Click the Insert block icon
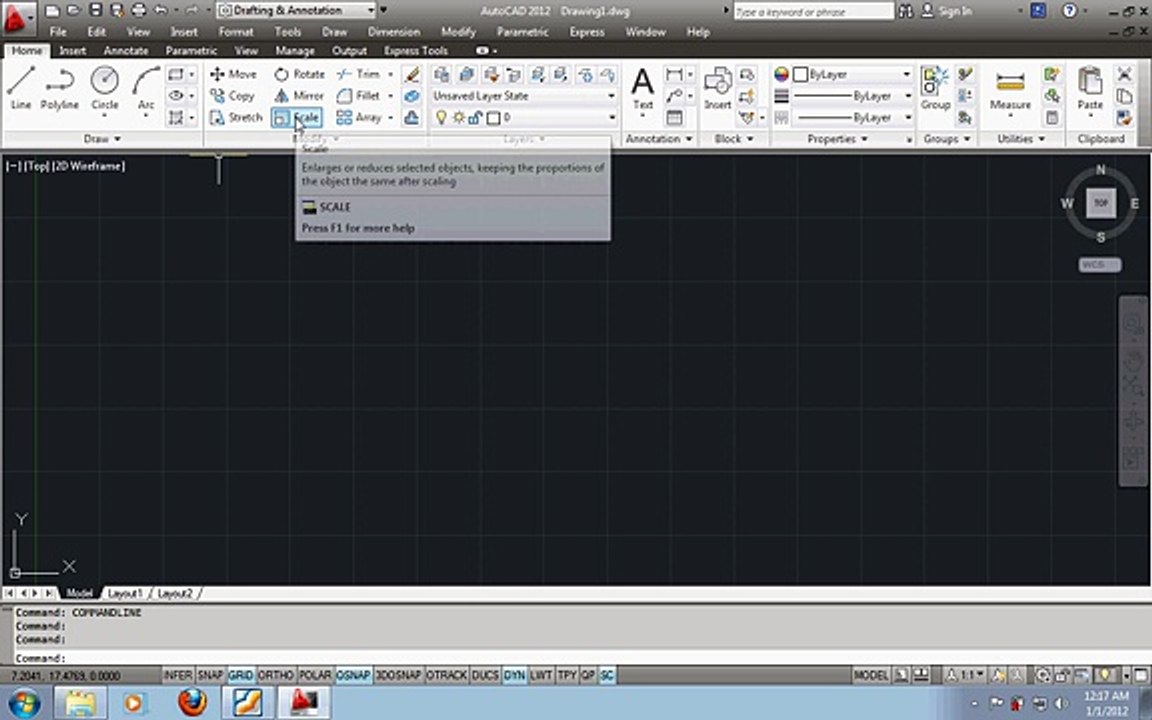Image resolution: width=1152 pixels, height=720 pixels. [x=717, y=89]
